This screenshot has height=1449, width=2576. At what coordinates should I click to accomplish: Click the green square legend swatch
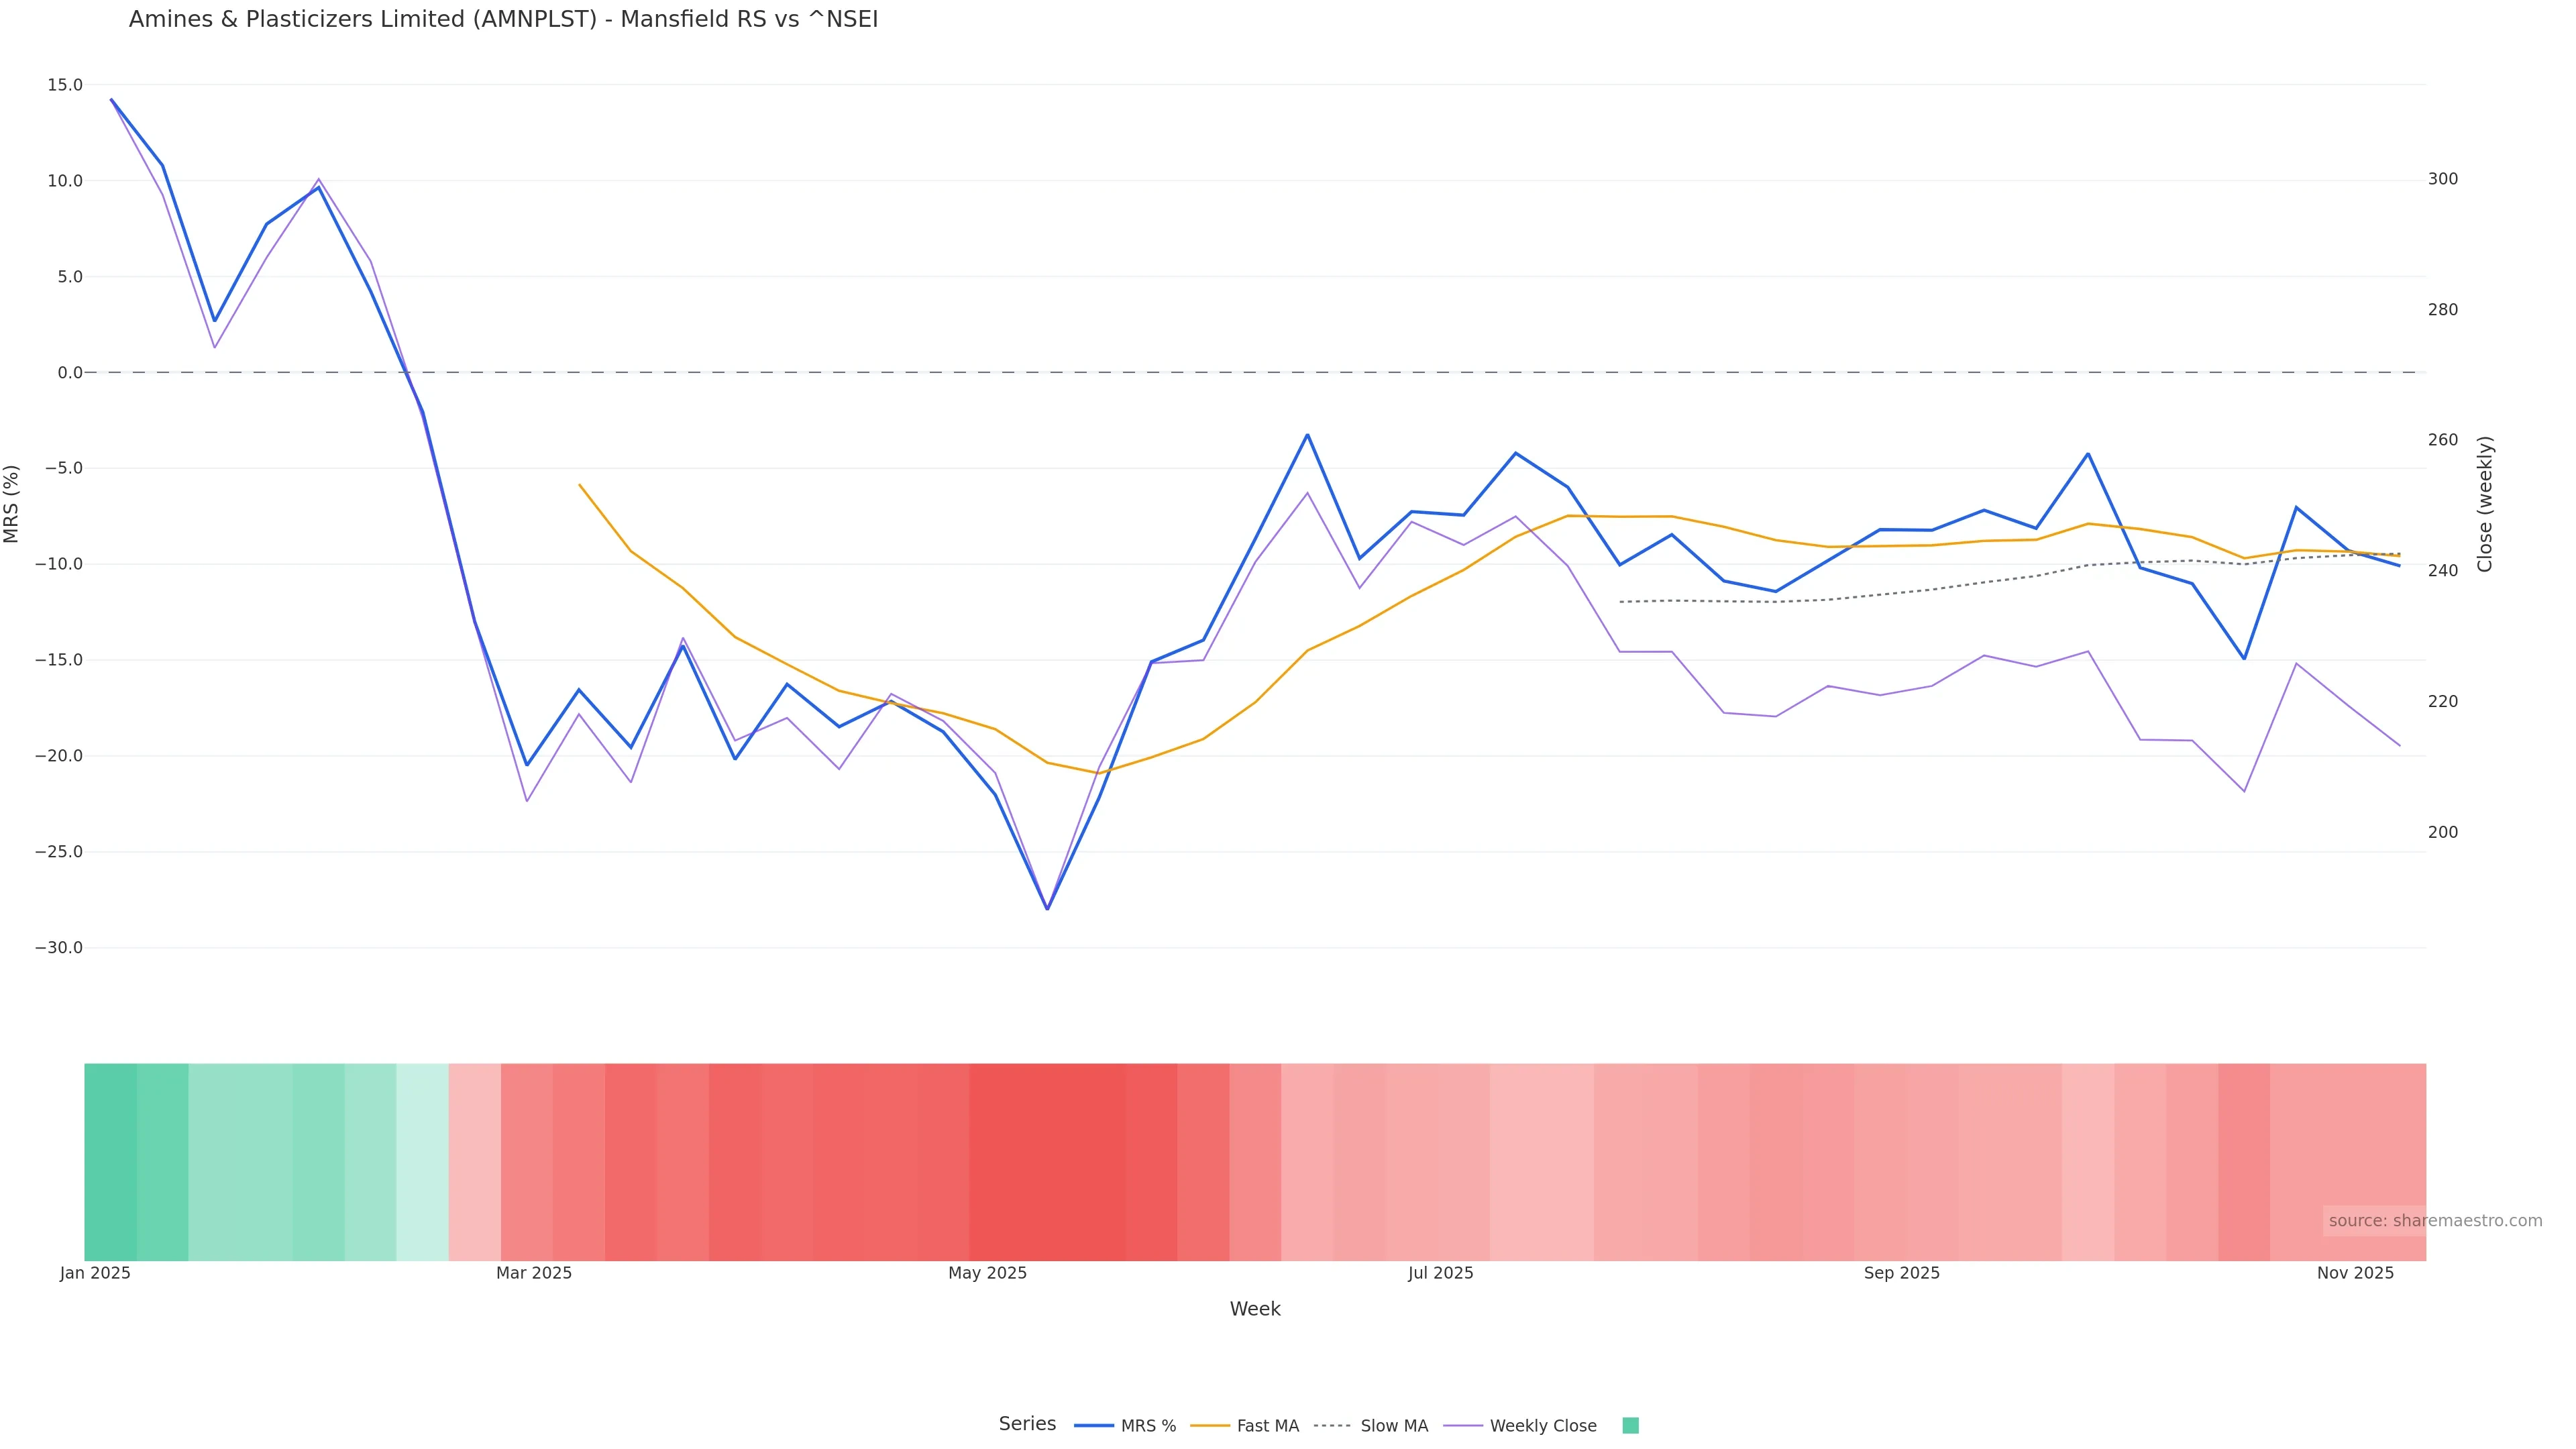coord(1630,1426)
